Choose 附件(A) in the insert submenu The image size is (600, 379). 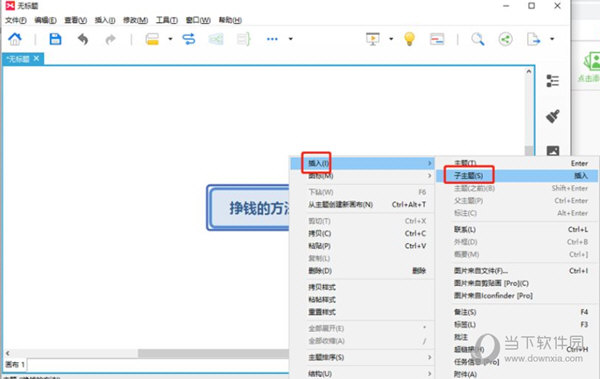(x=517, y=374)
